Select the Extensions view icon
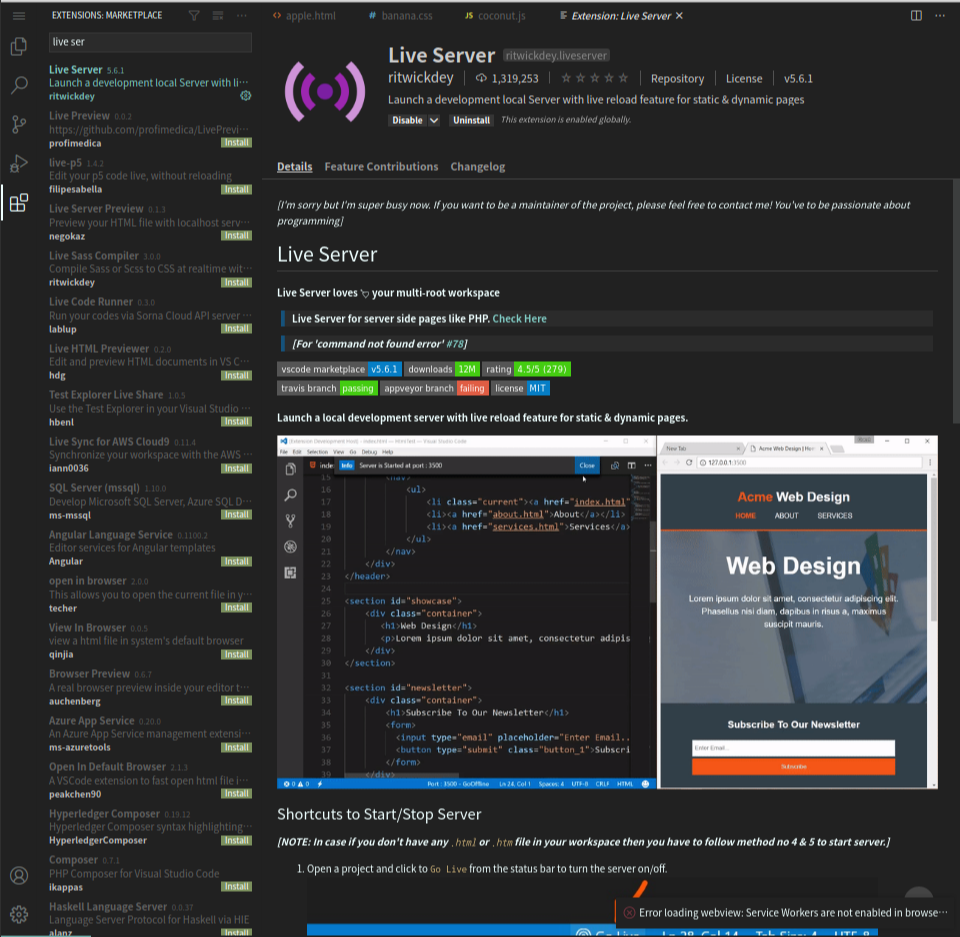This screenshot has height=937, width=960. click(19, 203)
